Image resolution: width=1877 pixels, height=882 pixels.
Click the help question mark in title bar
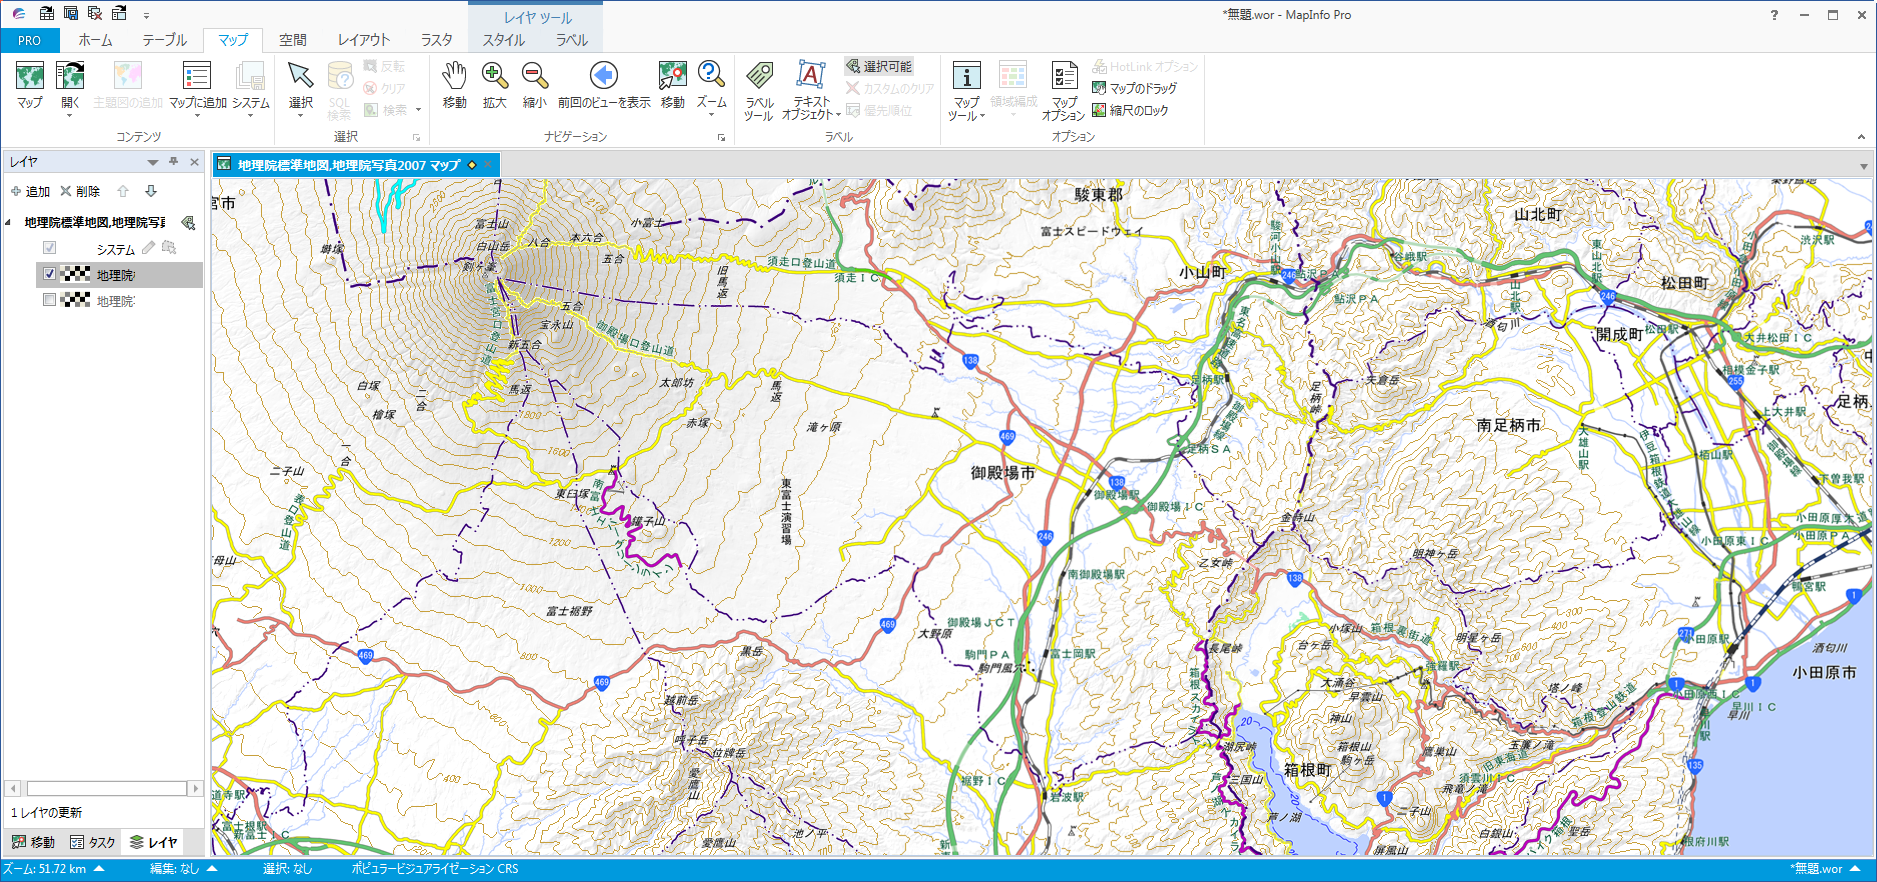tap(1774, 15)
